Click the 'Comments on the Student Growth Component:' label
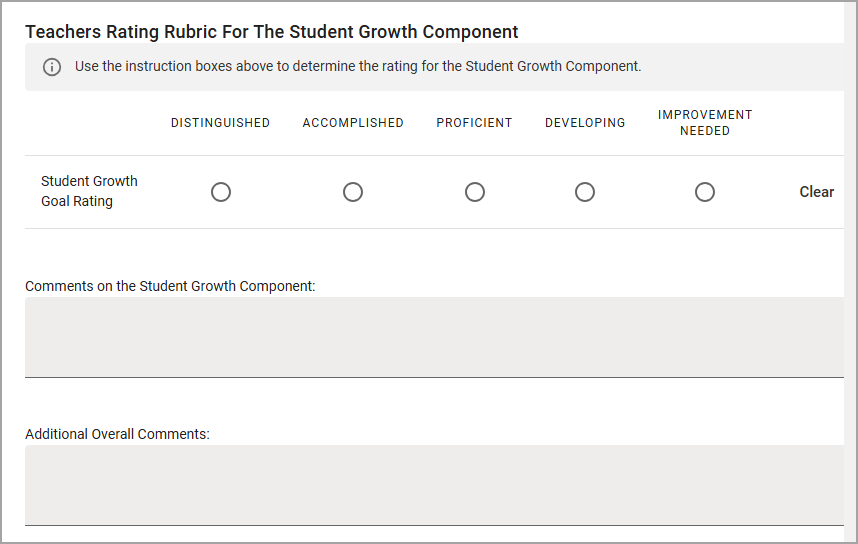 (x=170, y=286)
